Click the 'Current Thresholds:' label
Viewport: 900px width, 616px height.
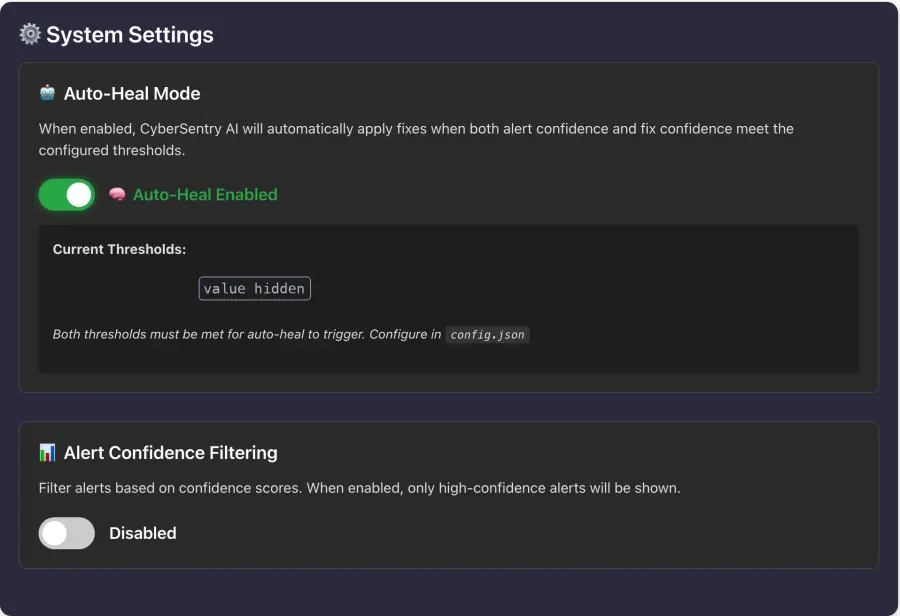point(119,249)
